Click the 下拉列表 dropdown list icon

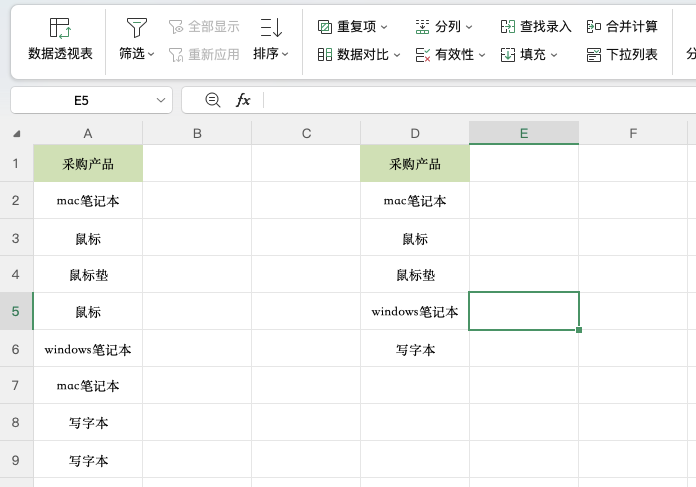tap(593, 55)
